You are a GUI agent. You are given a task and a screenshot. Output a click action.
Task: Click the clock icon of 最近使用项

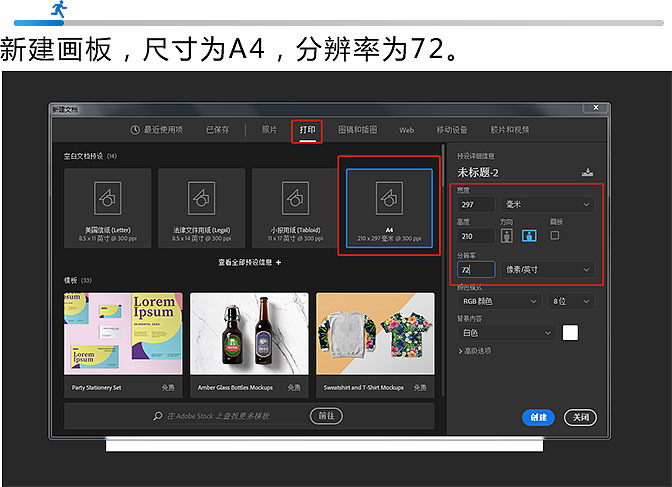coord(136,130)
